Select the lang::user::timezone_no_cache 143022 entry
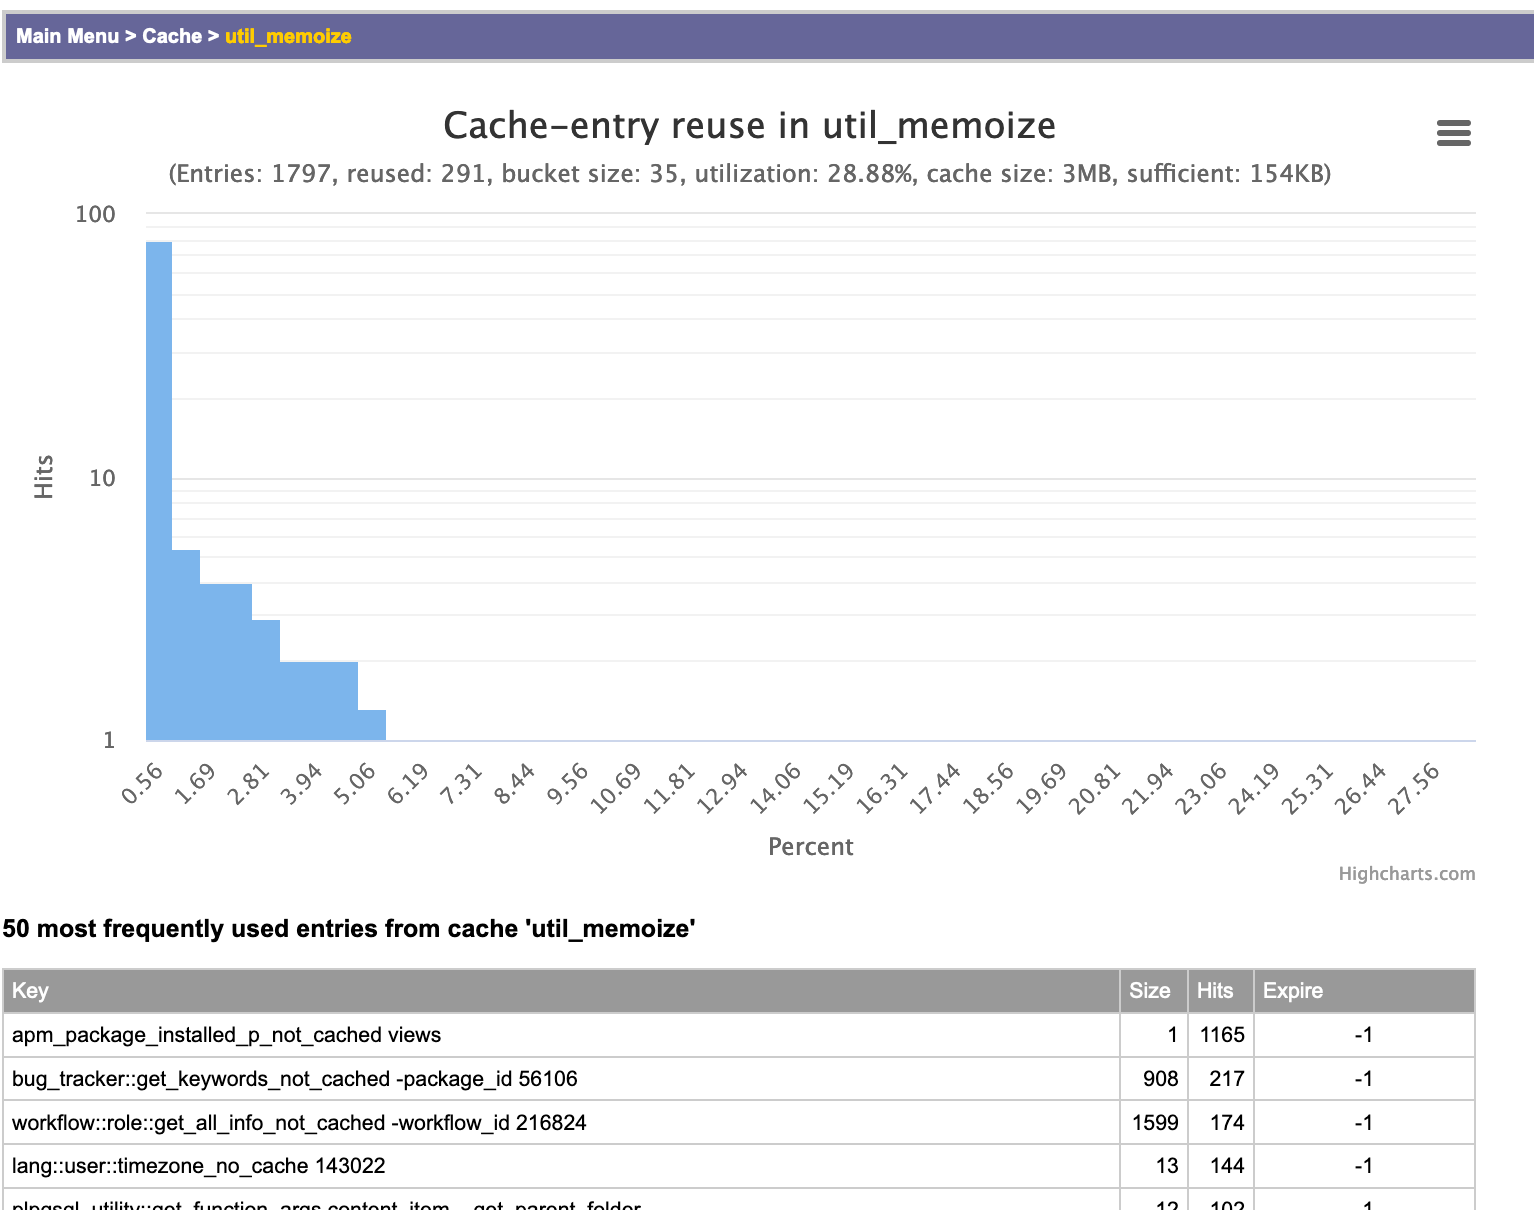The height and width of the screenshot is (1210, 1534). point(198,1166)
